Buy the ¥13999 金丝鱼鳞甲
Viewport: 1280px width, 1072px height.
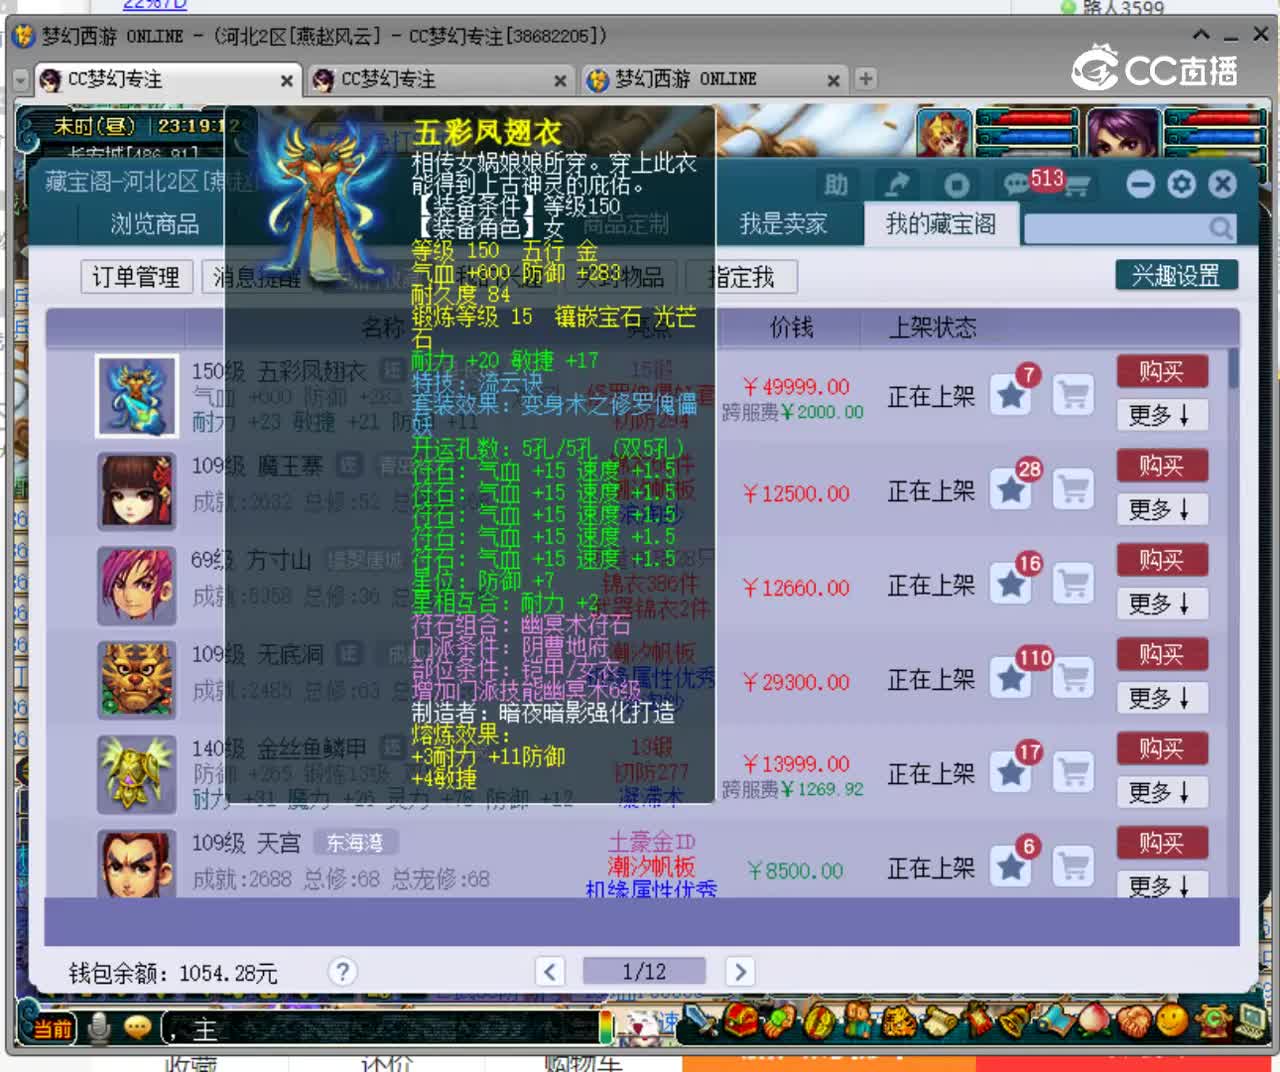point(1162,748)
